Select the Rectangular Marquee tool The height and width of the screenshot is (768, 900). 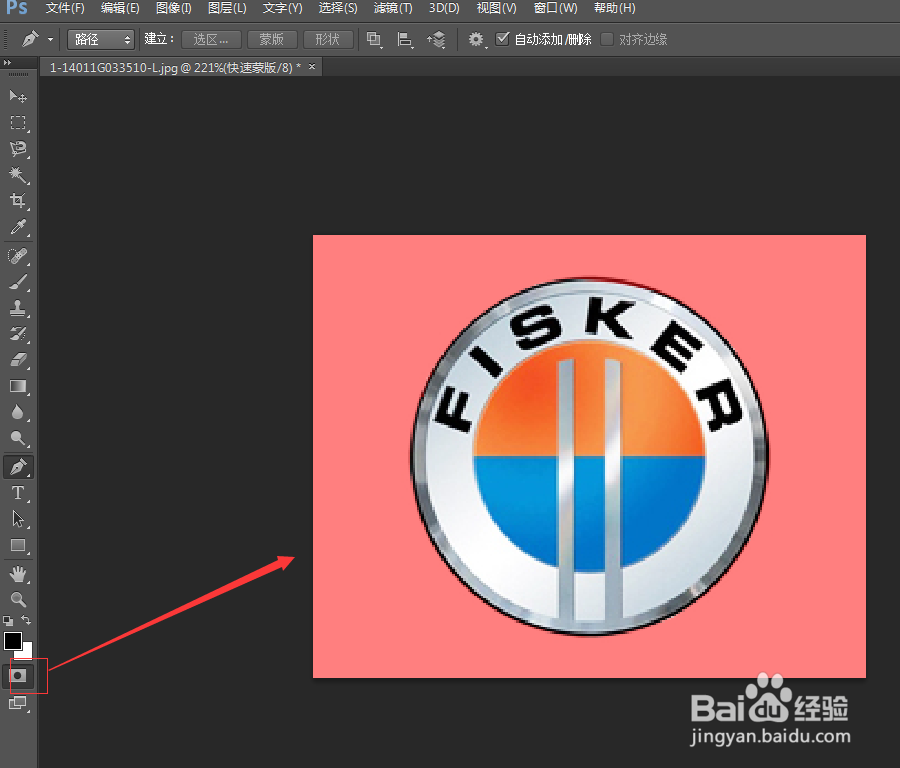point(18,122)
